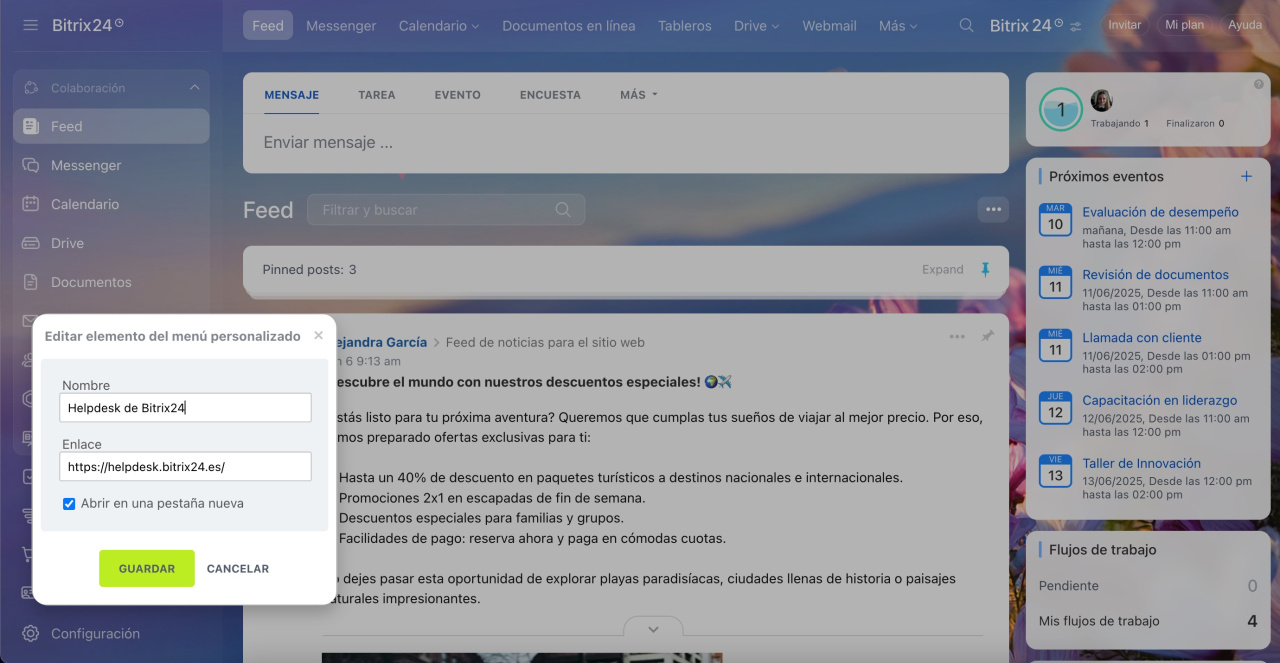Uncheck Abrir en una pestaña nueva
Viewport: 1280px width, 663px height.
click(69, 504)
